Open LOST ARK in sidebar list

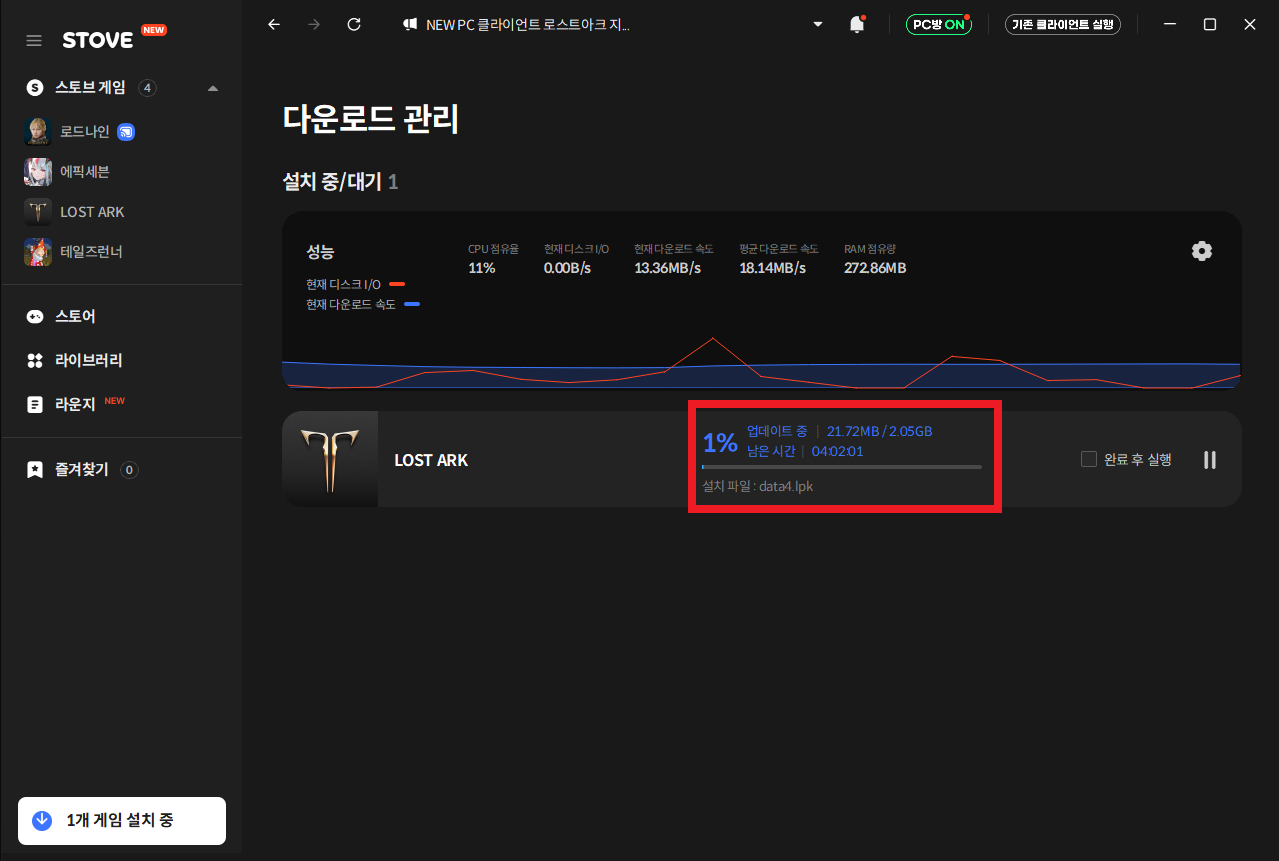[92, 211]
